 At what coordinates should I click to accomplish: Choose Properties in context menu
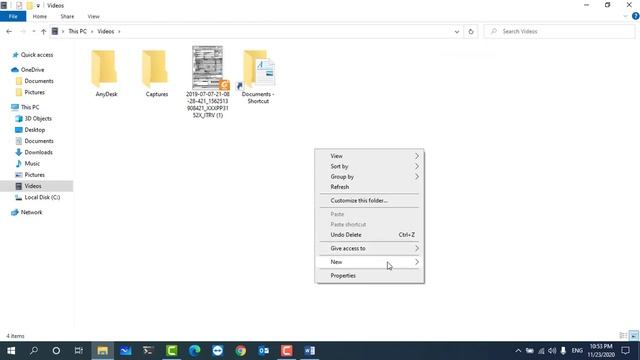369,276
